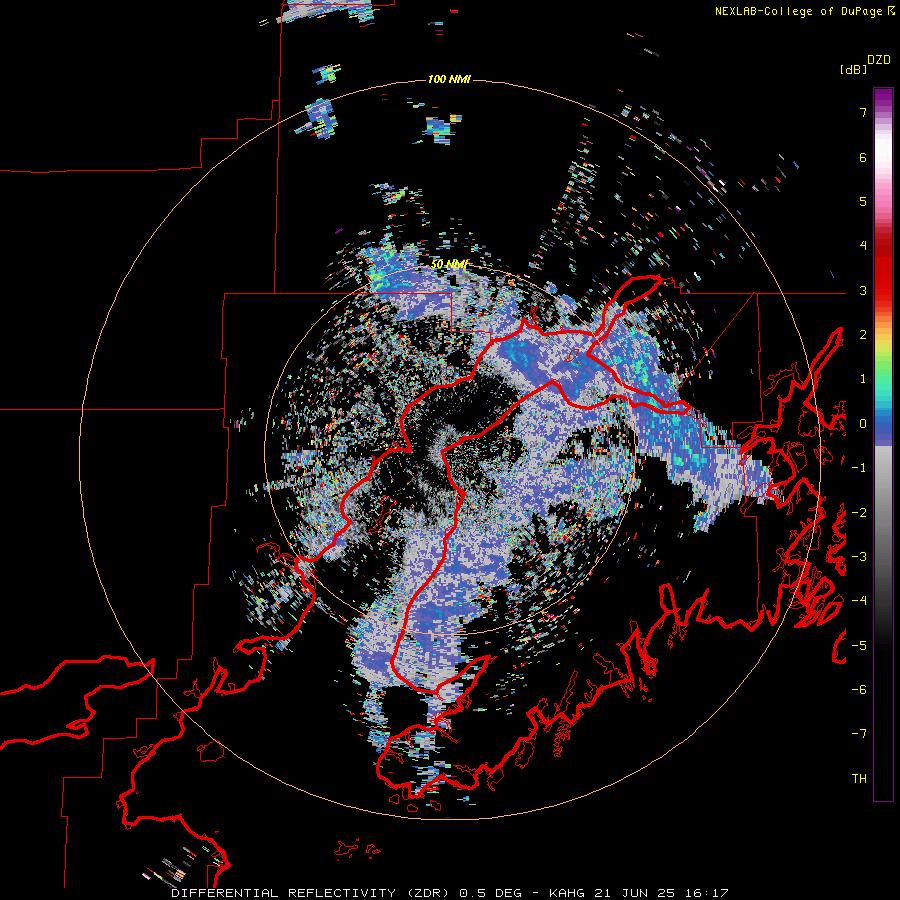This screenshot has width=900, height=900.
Task: Click the Differential Reflectivity caption at bottom
Action: [450, 893]
